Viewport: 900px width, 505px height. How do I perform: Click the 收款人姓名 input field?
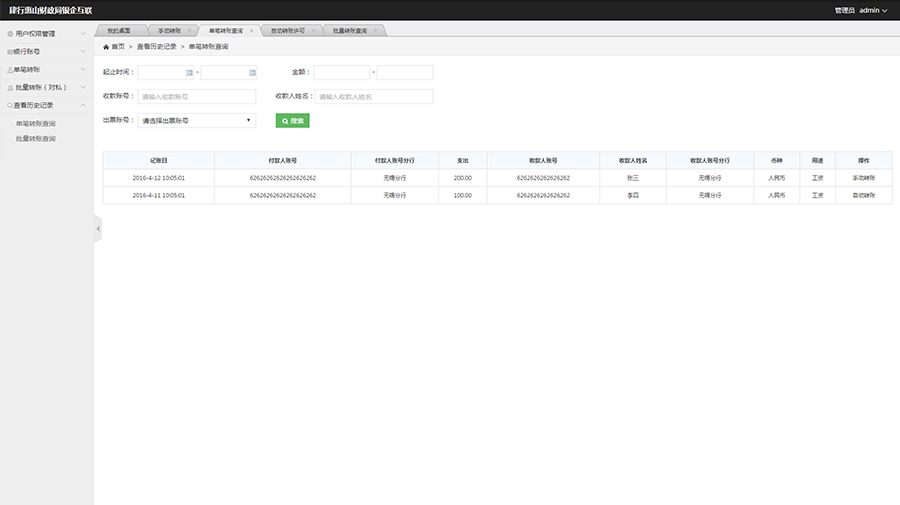point(374,97)
